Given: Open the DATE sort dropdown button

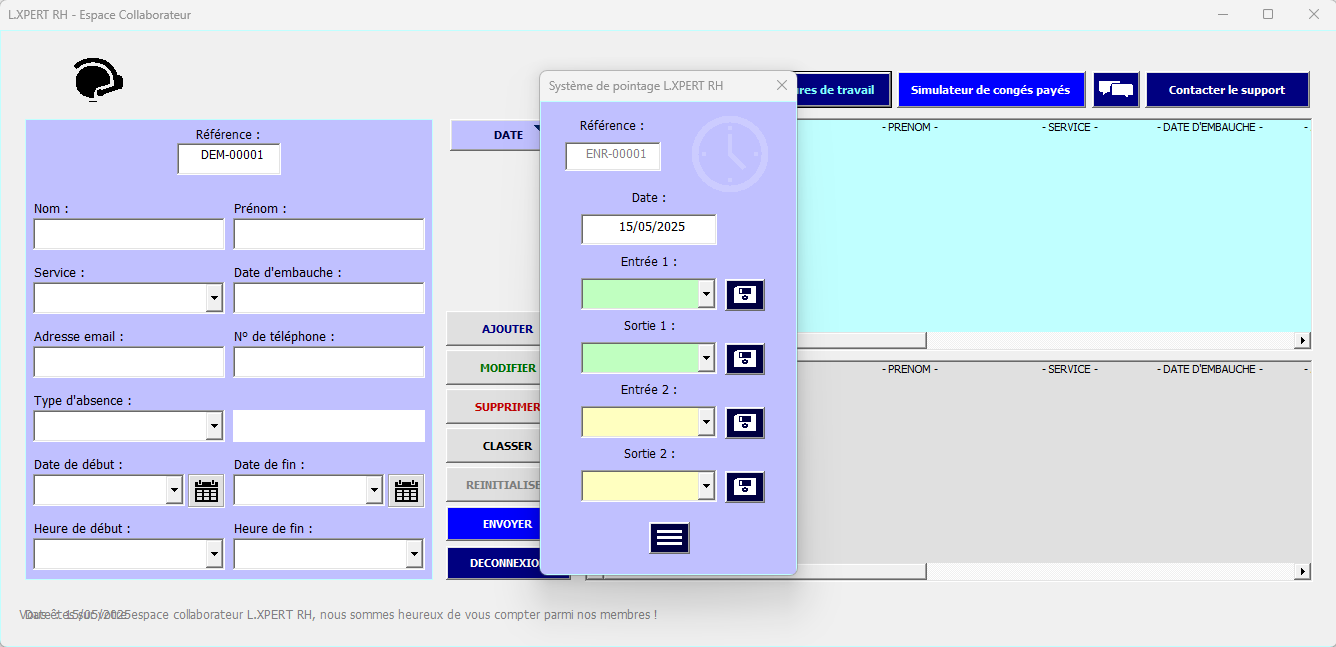Looking at the screenshot, I should tap(496, 135).
